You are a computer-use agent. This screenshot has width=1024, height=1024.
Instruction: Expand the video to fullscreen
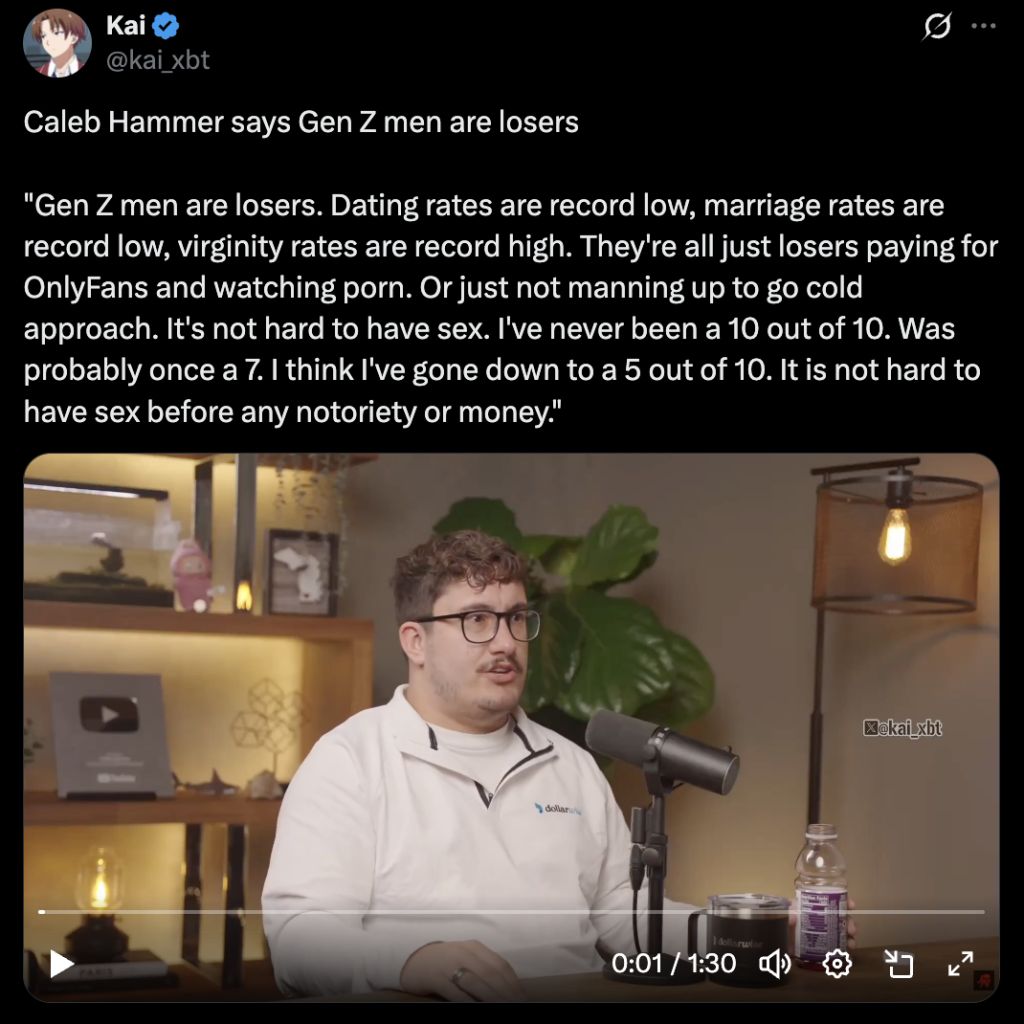coord(961,963)
